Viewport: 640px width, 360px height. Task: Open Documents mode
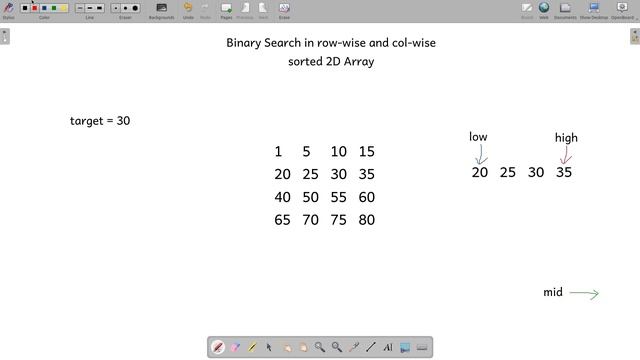click(x=565, y=10)
